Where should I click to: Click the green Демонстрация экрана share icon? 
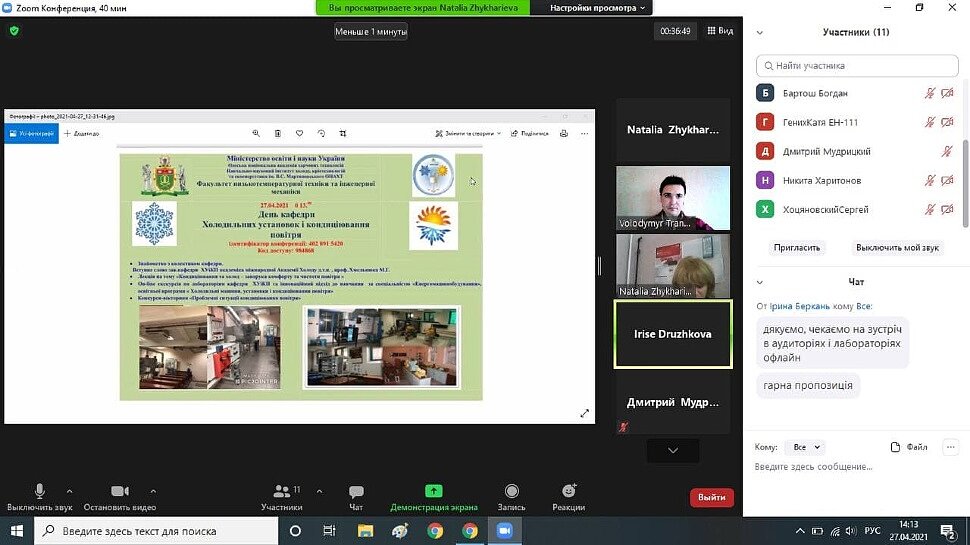433,491
